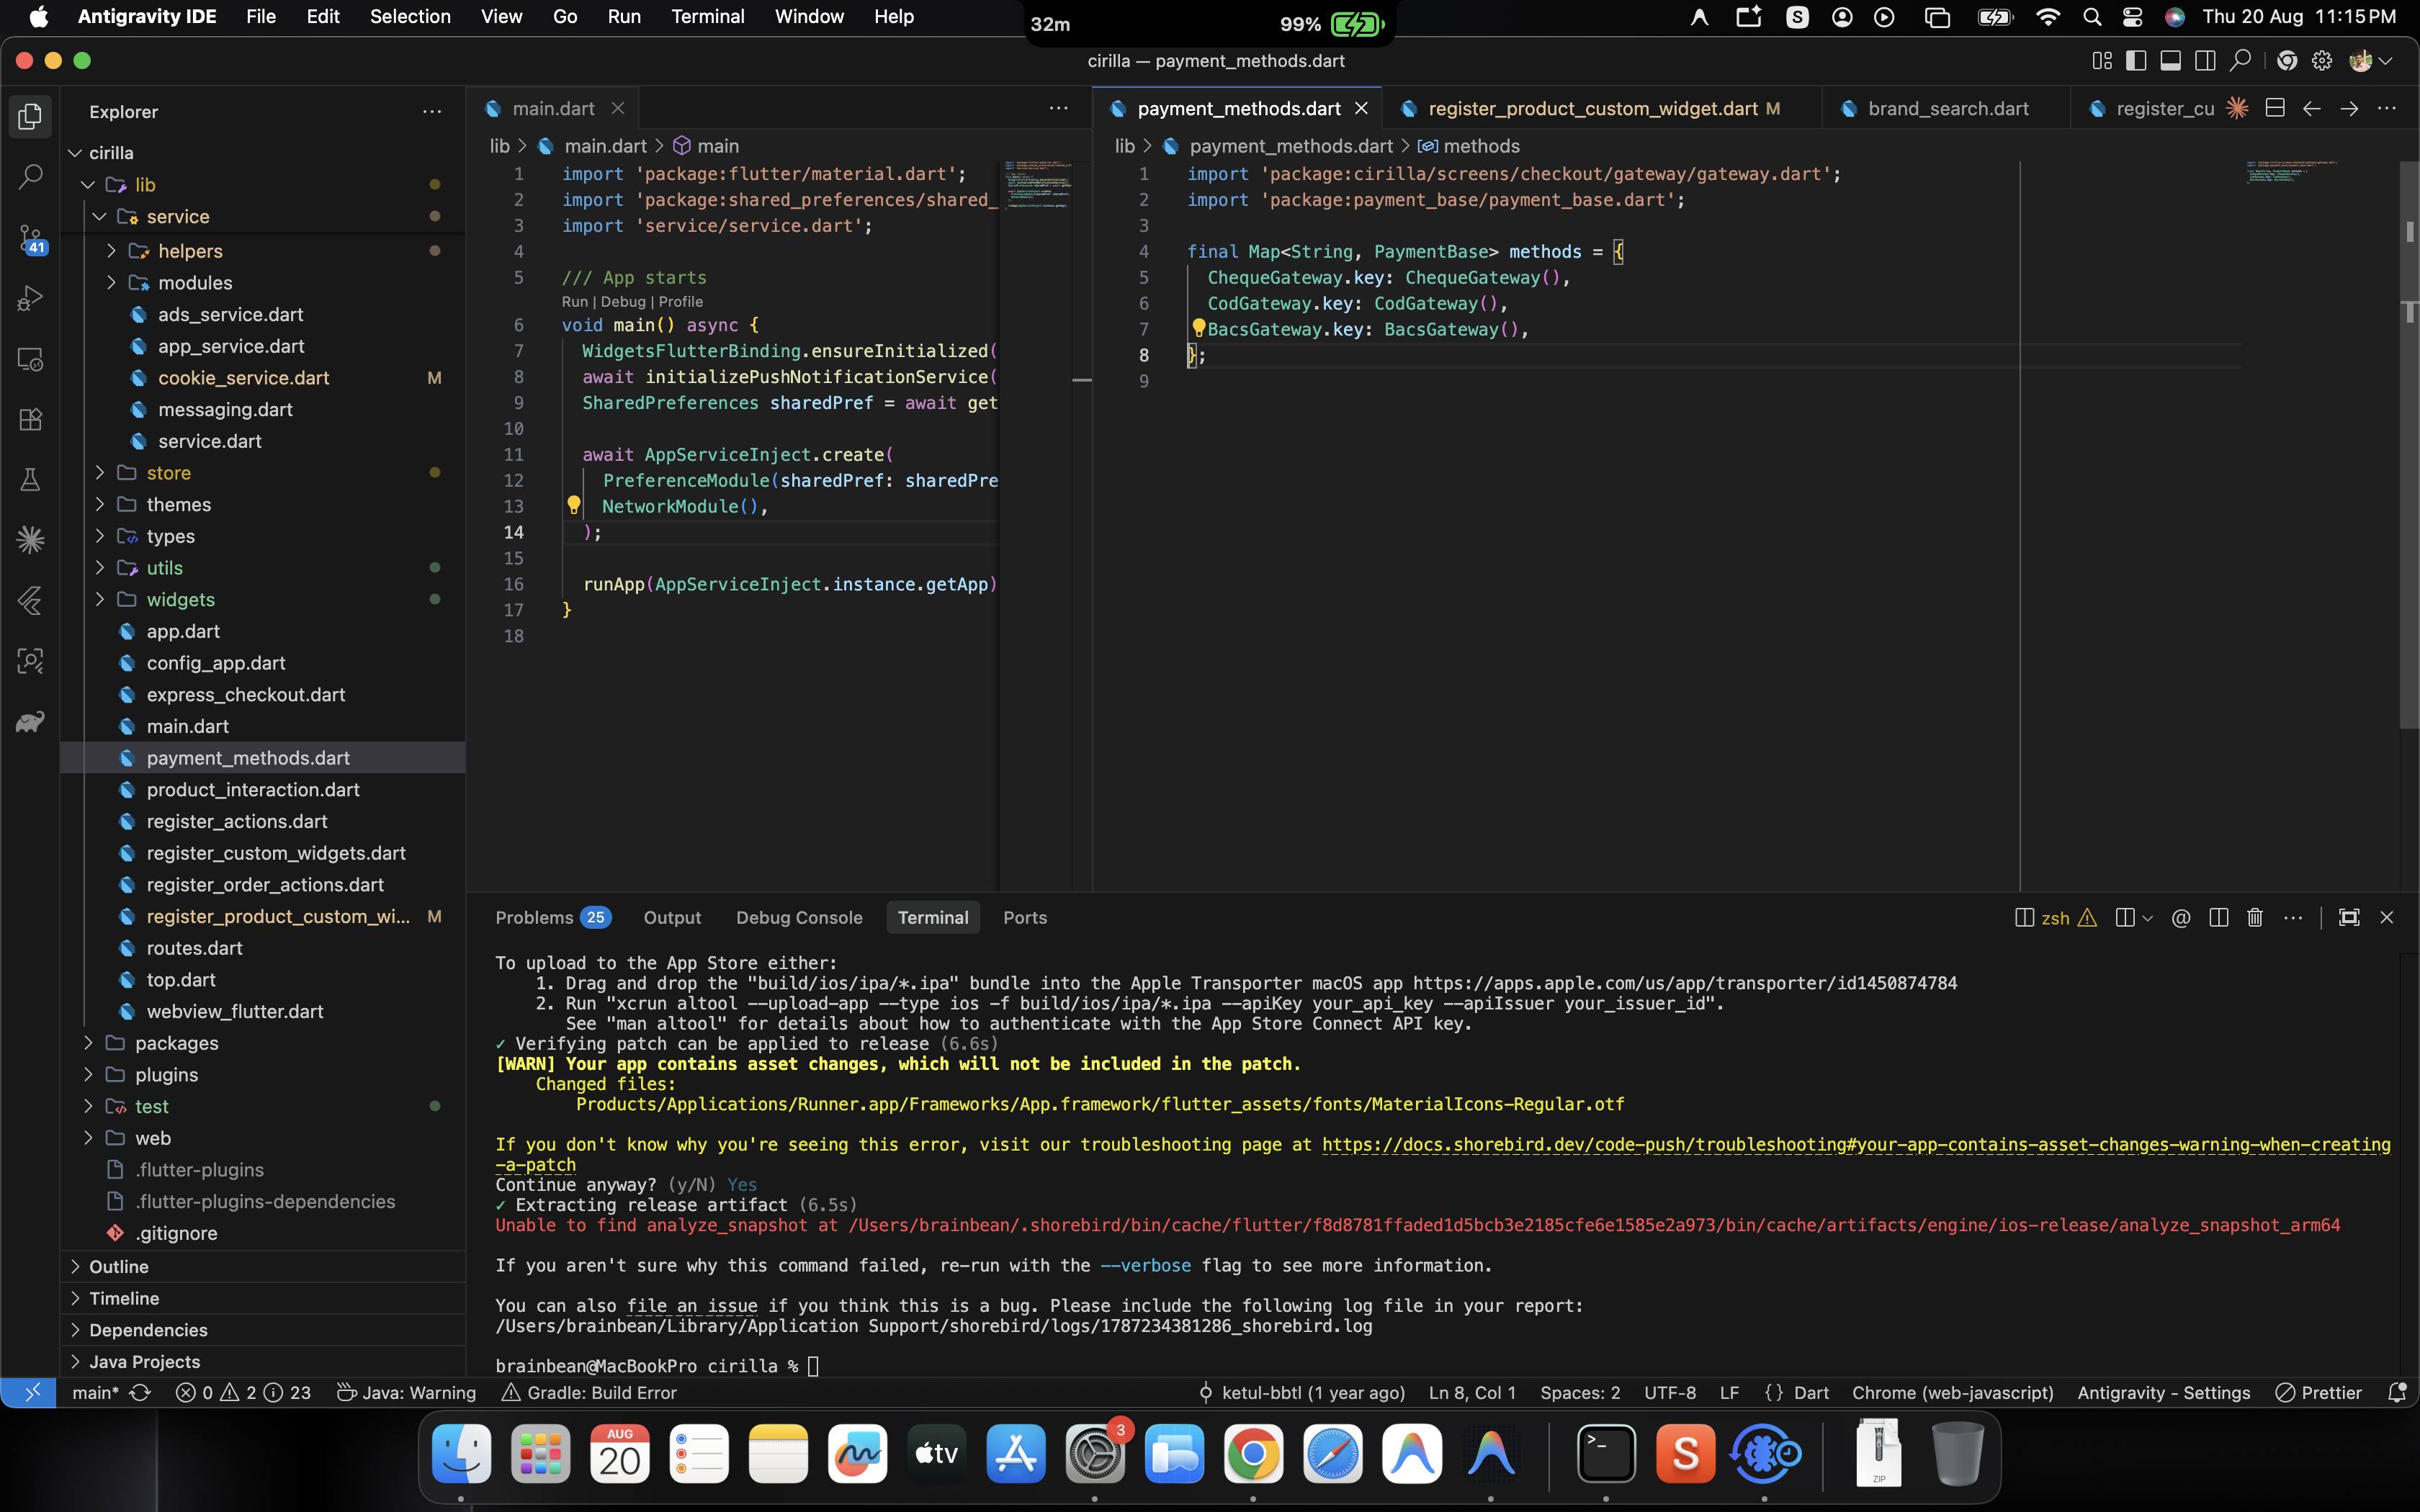
Task: Click the right editor vertical scrollbar
Action: tap(2409, 445)
